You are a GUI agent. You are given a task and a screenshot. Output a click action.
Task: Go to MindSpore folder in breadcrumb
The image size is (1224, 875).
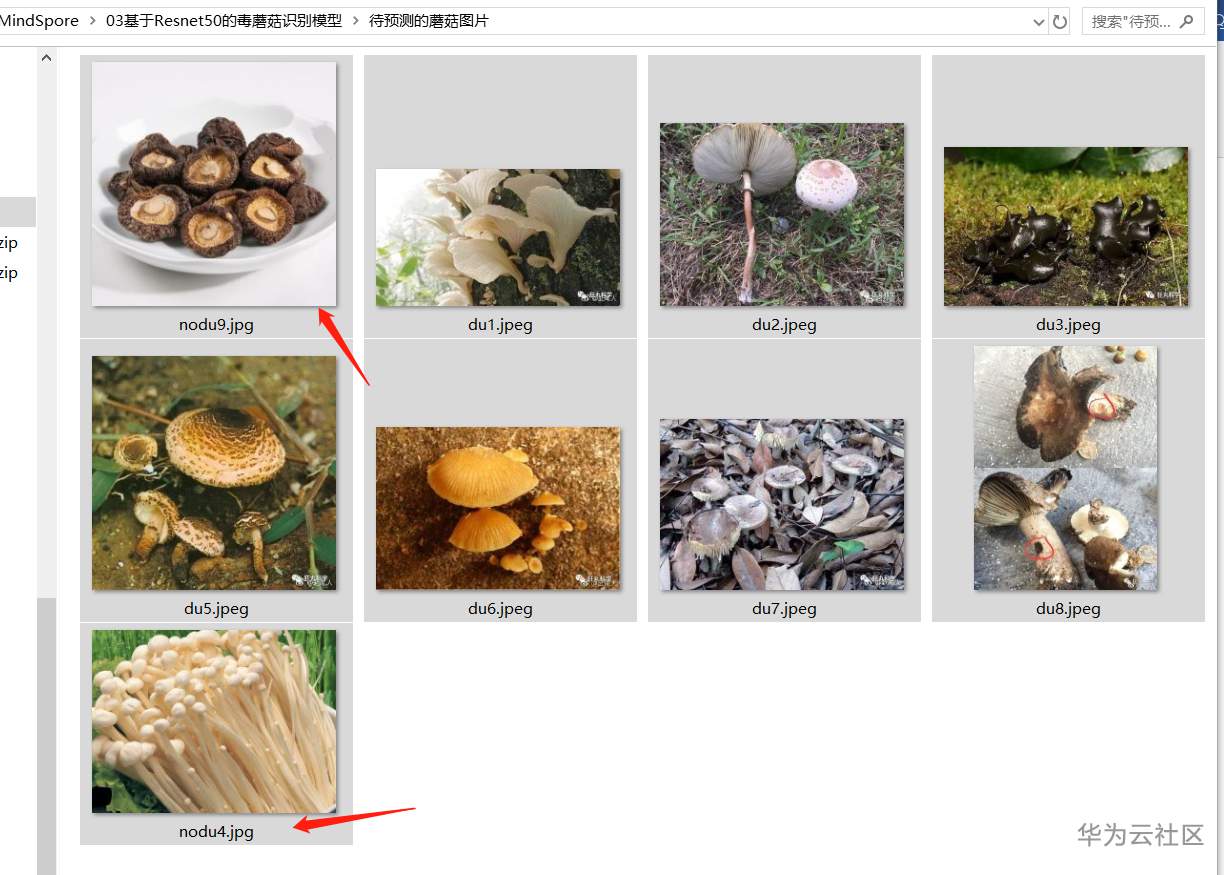39,20
